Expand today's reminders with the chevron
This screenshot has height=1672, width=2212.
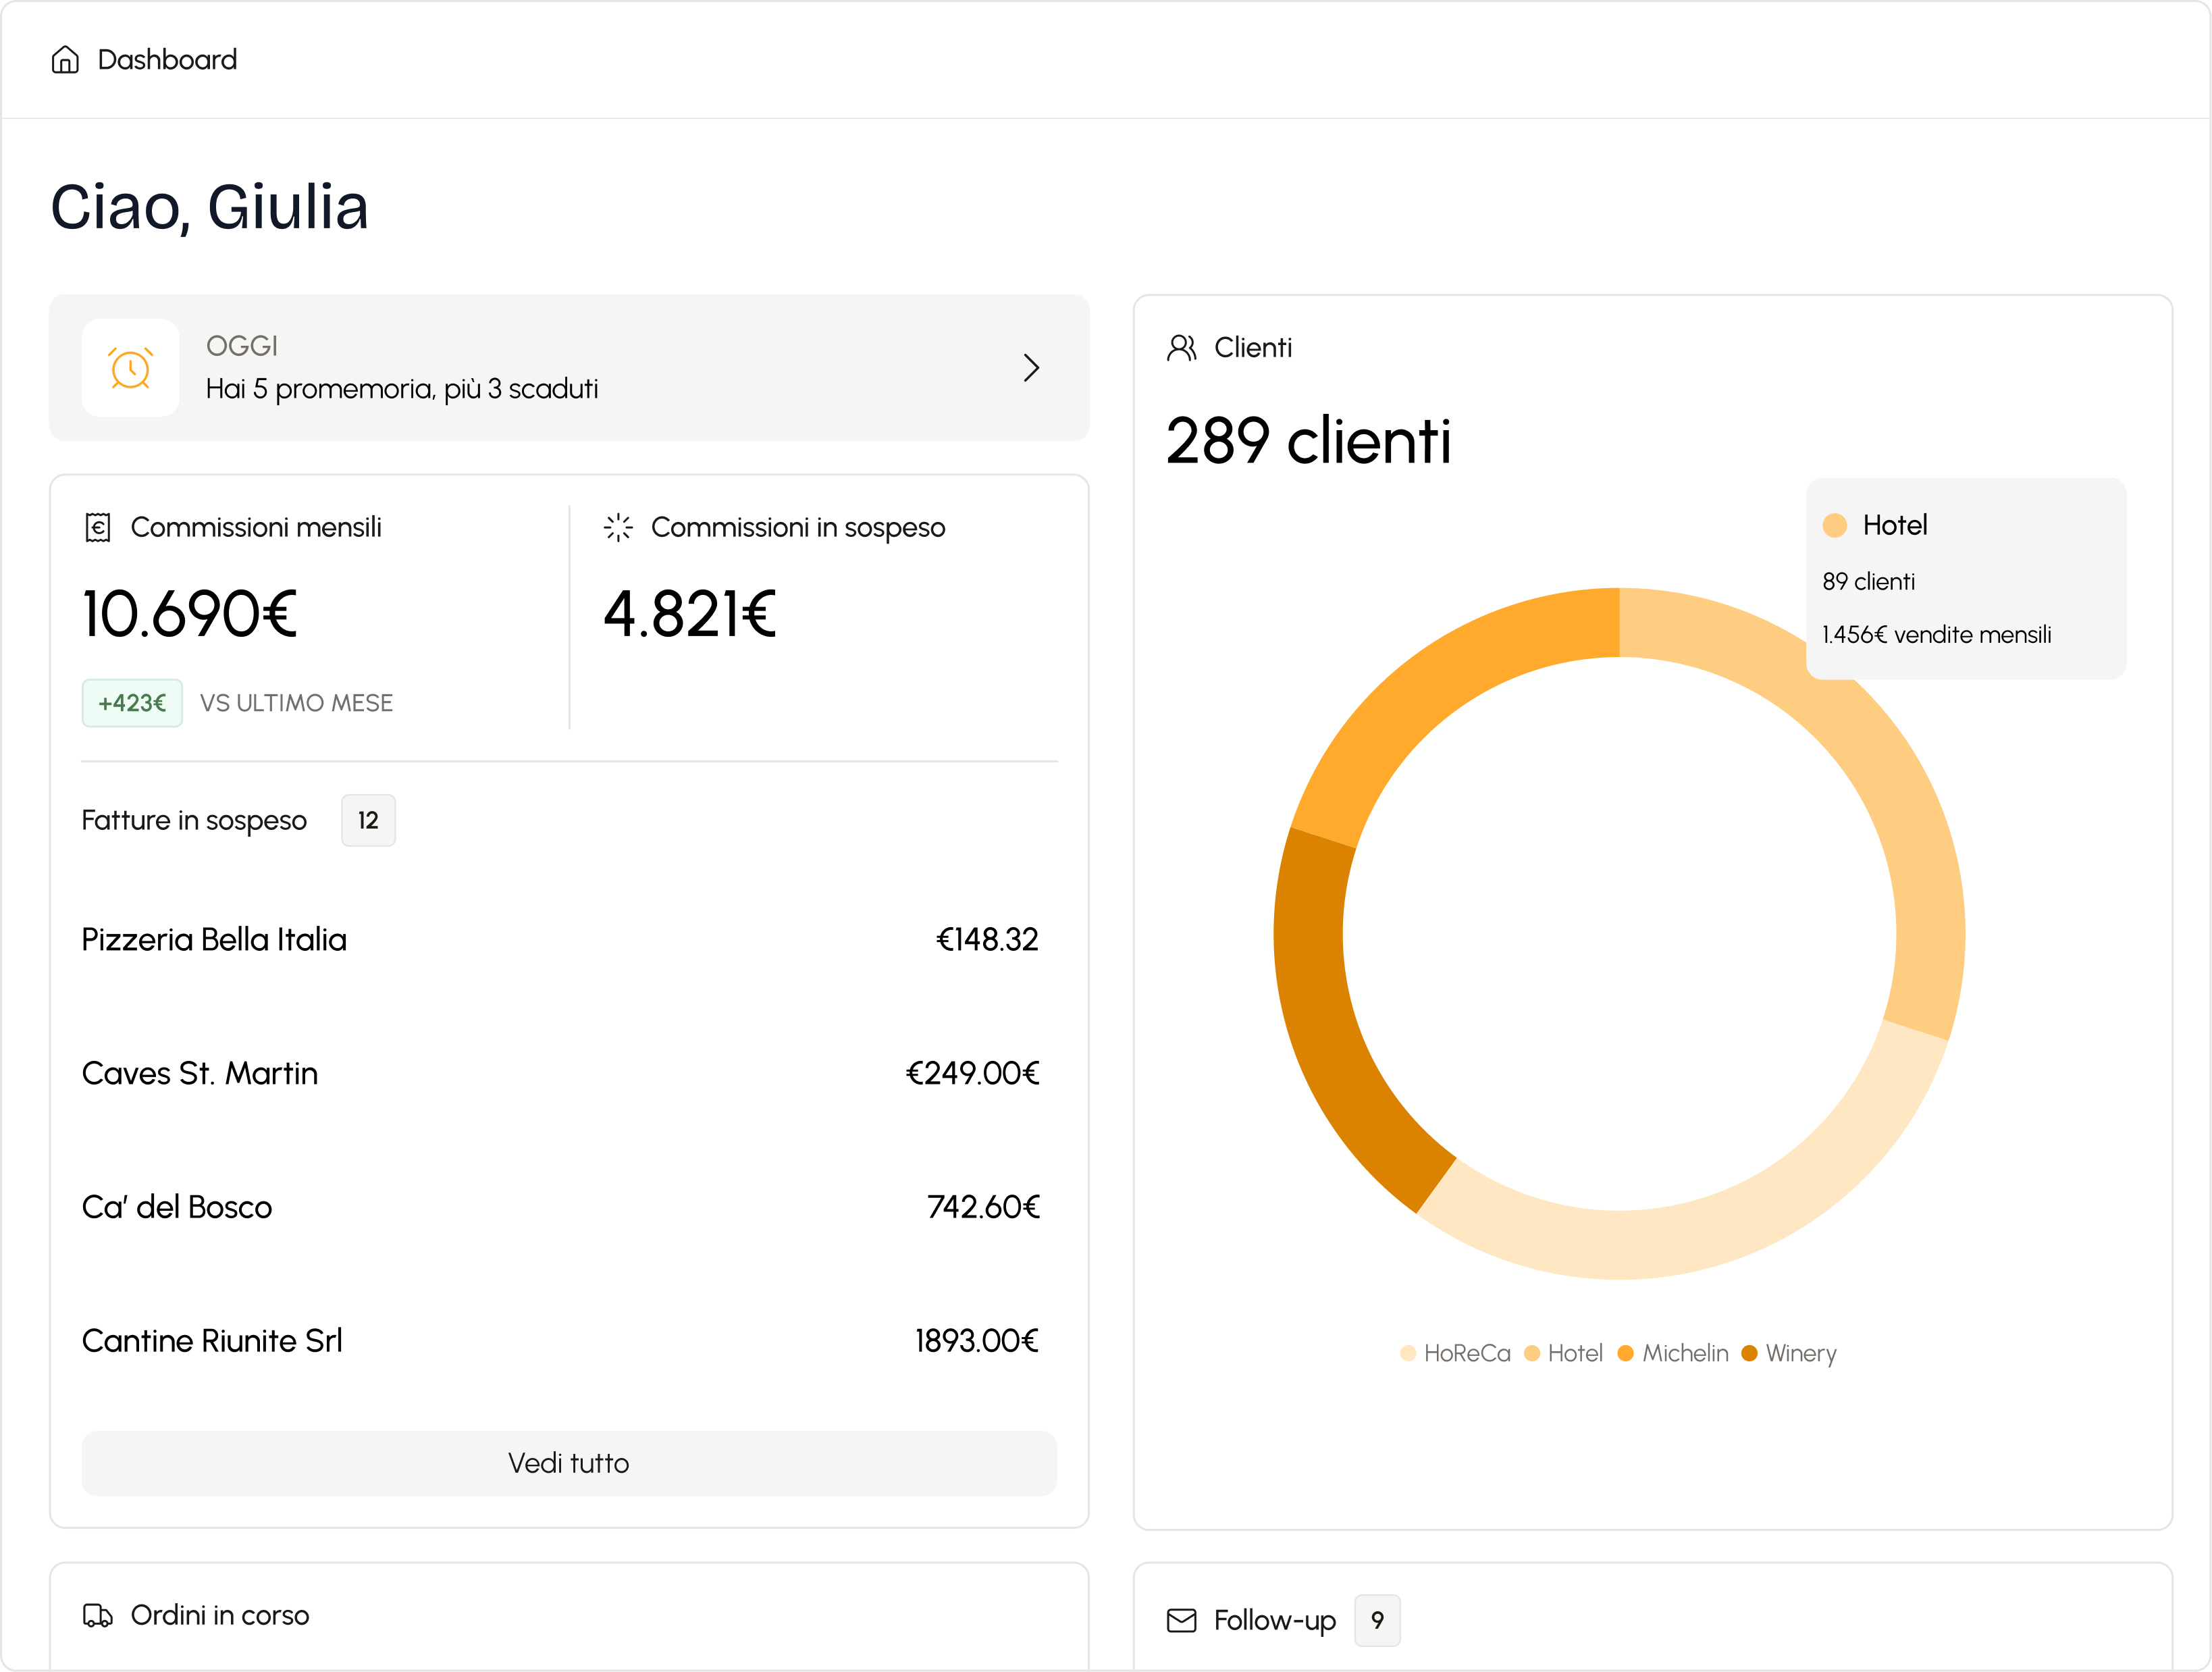[1031, 368]
